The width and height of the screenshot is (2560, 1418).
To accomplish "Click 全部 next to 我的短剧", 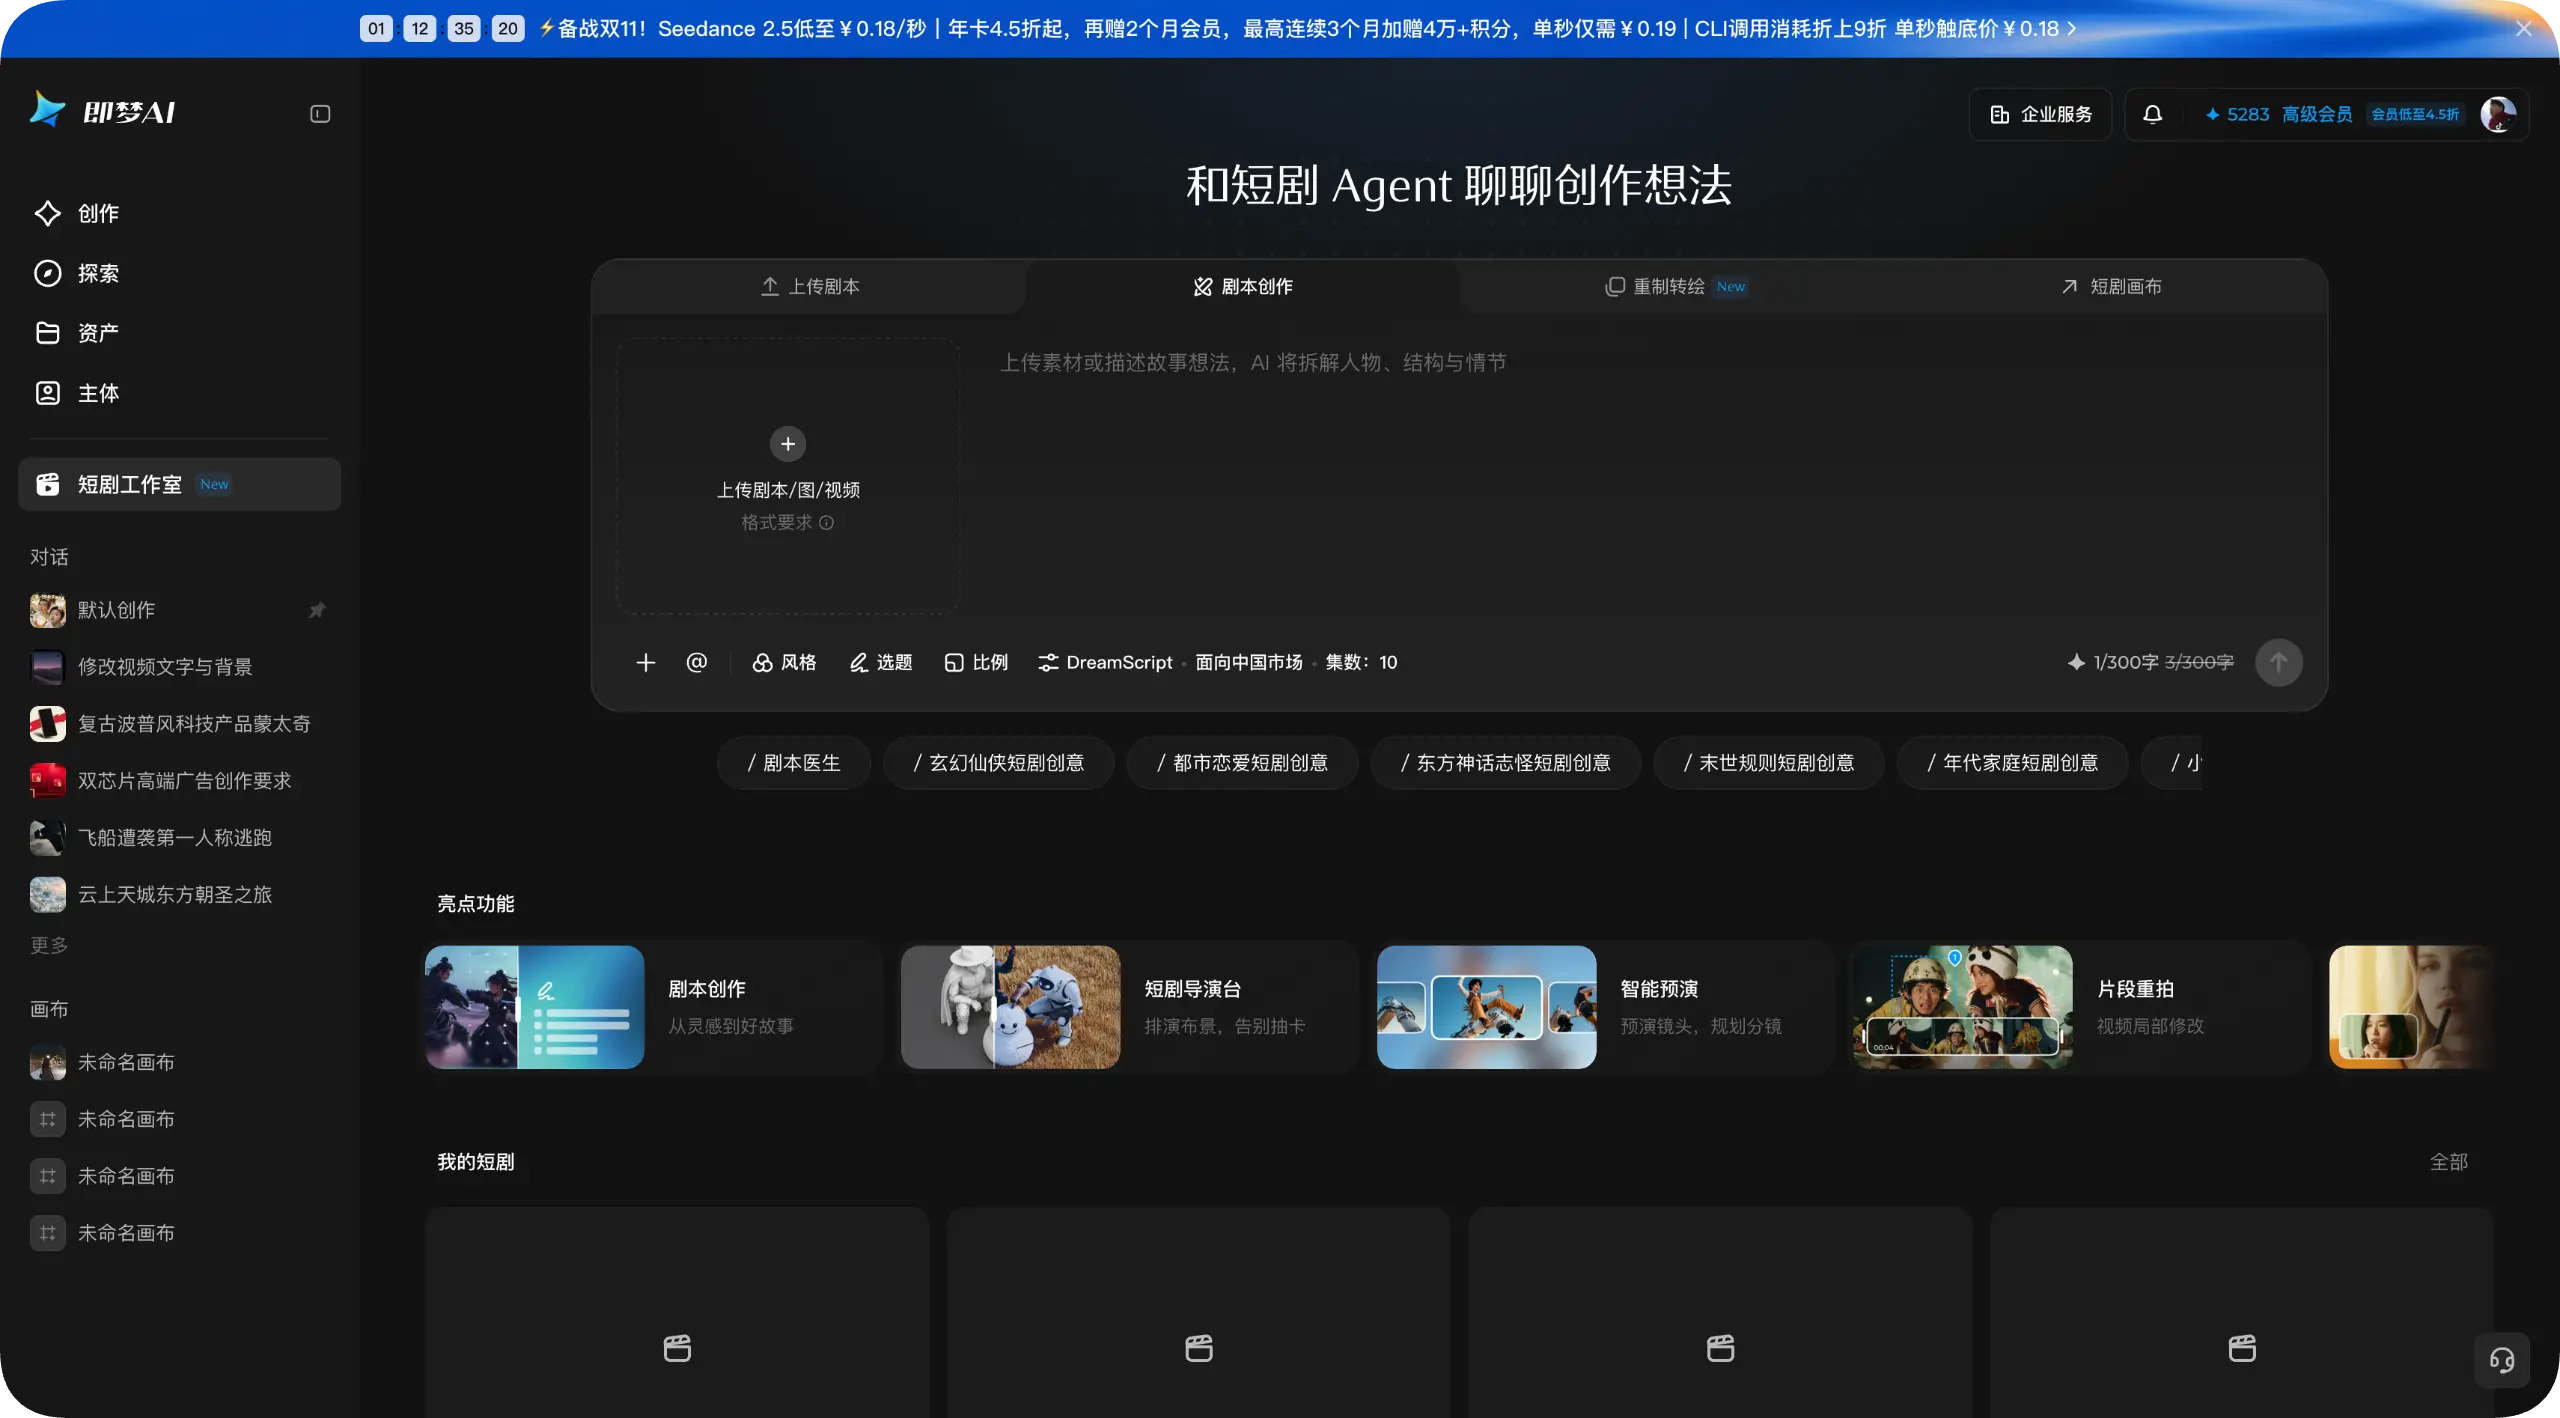I will (2449, 1162).
